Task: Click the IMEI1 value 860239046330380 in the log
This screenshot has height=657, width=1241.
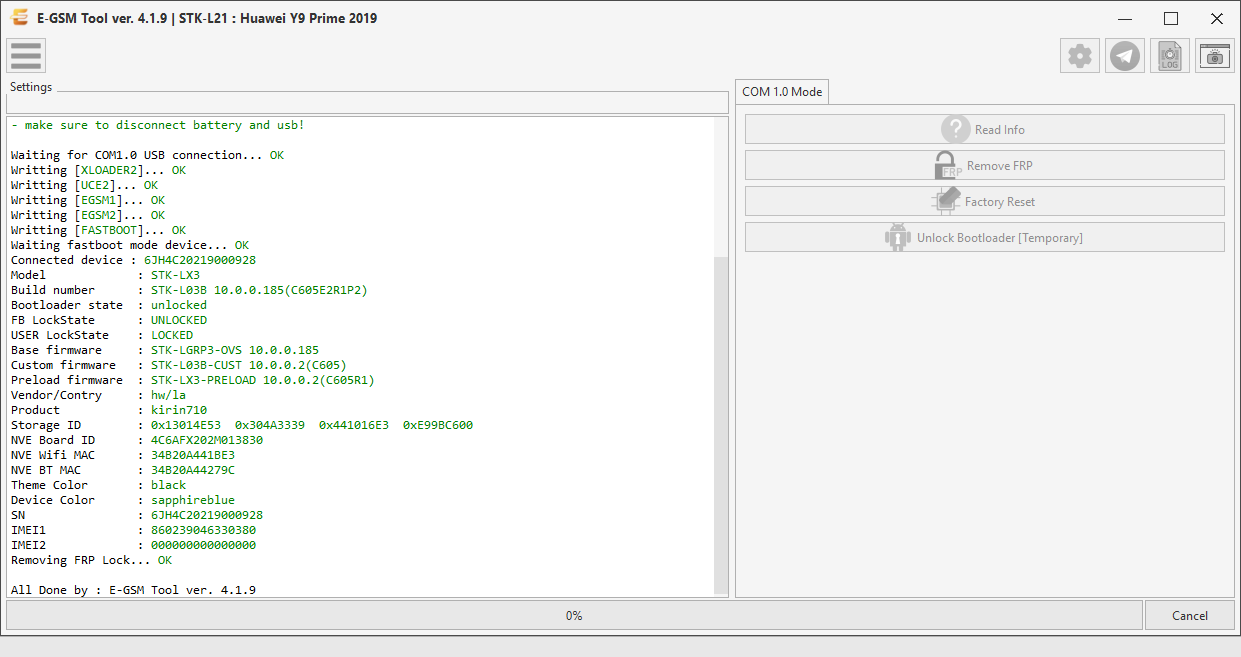Action: click(x=203, y=530)
